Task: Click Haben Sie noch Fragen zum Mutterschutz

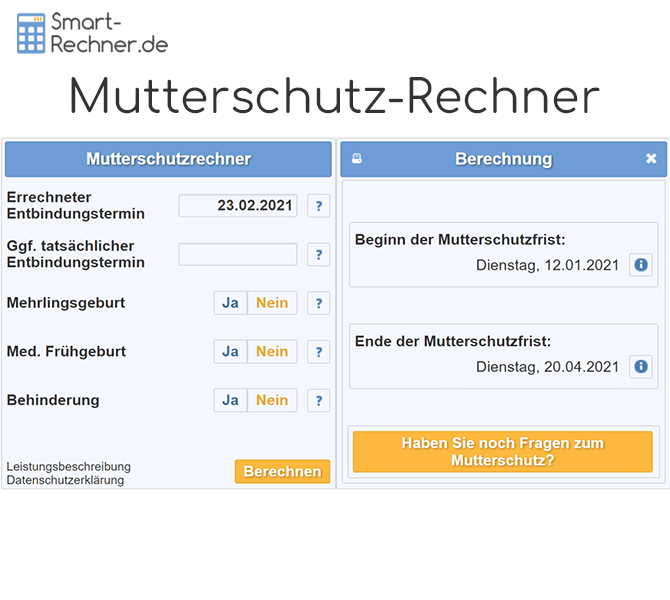Action: [x=502, y=452]
